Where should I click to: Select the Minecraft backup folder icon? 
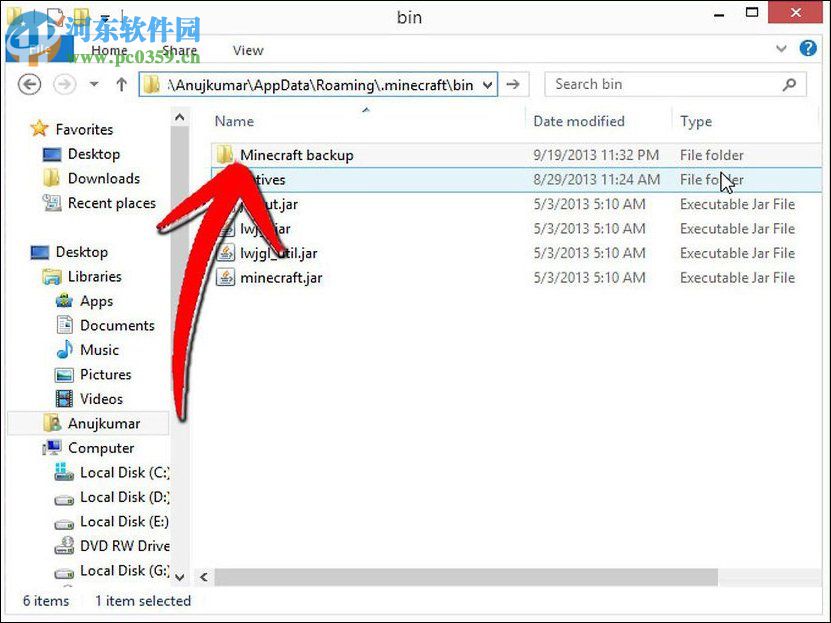pyautogui.click(x=225, y=155)
